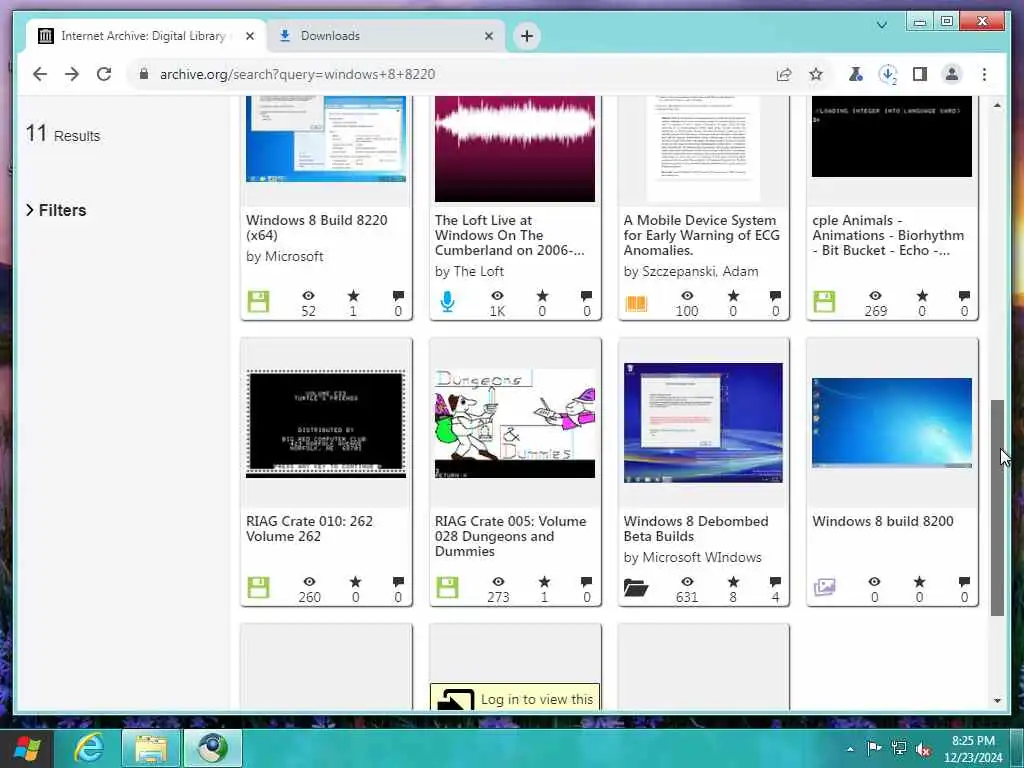The image size is (1024, 768).
Task: Go back to the previous page
Action: (x=40, y=74)
